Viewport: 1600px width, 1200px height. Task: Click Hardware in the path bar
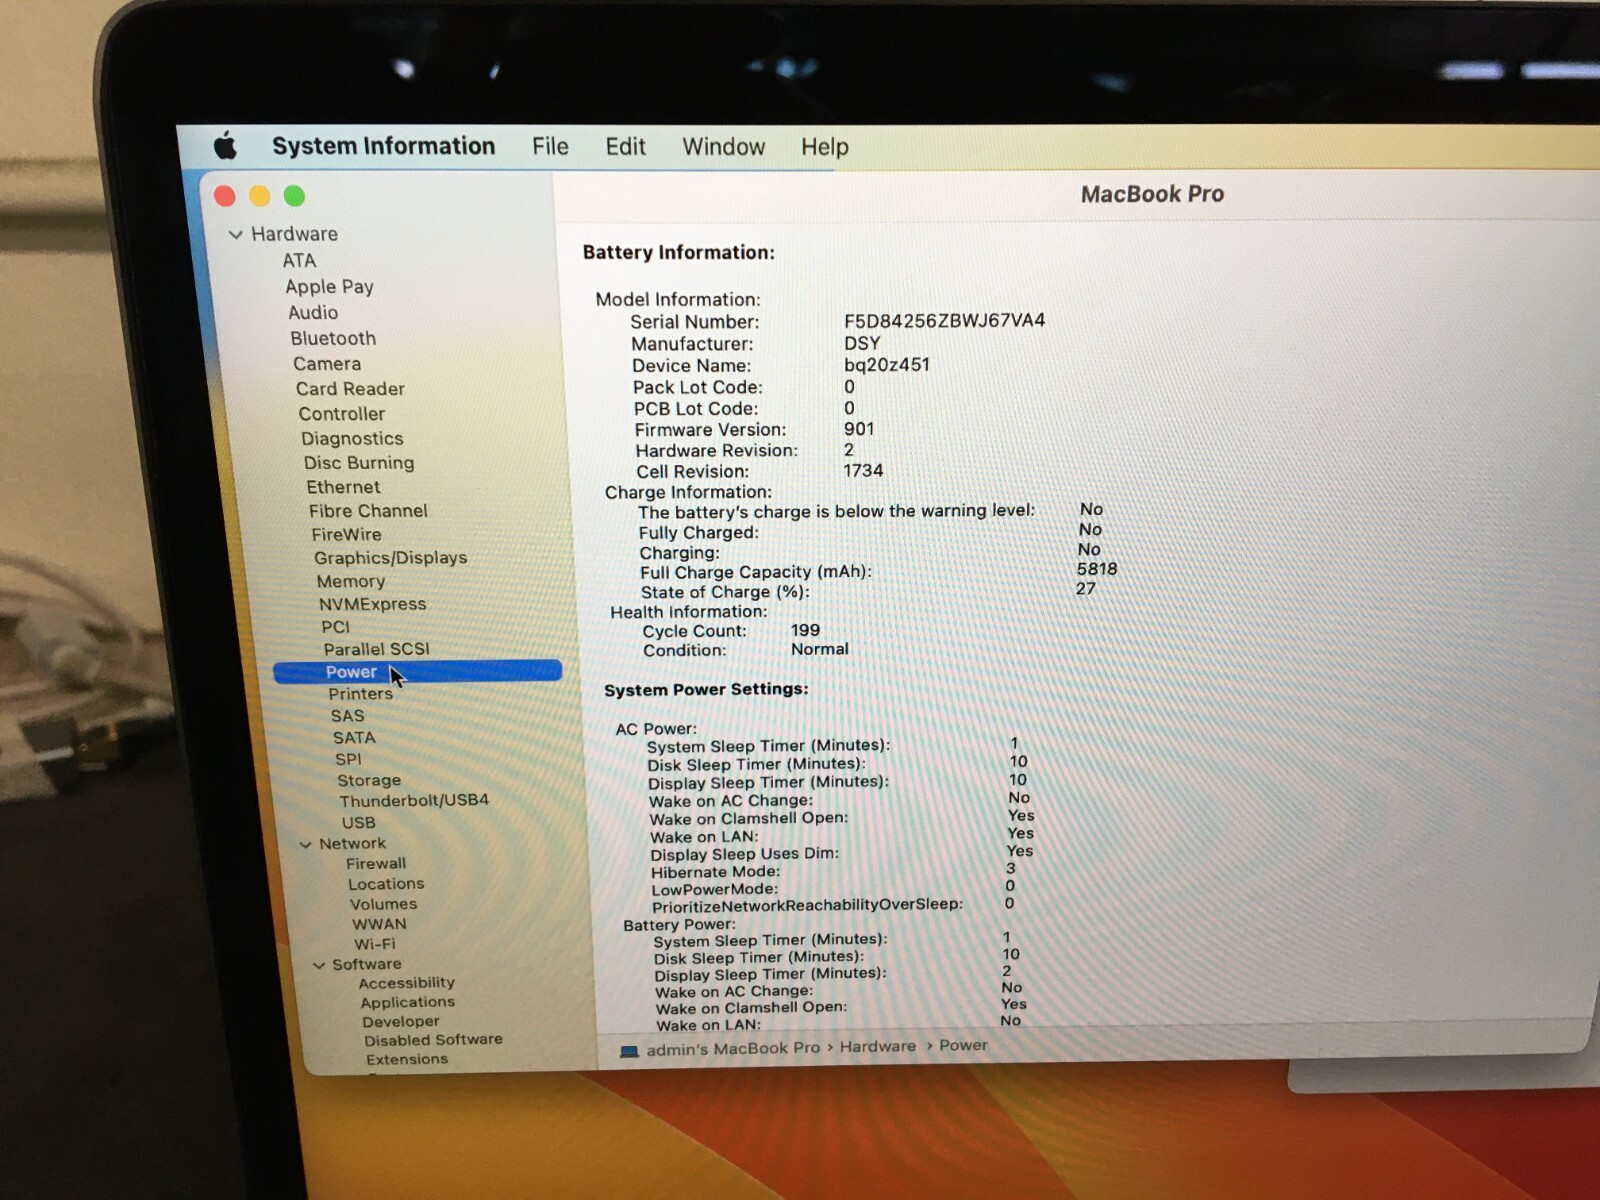click(878, 1047)
